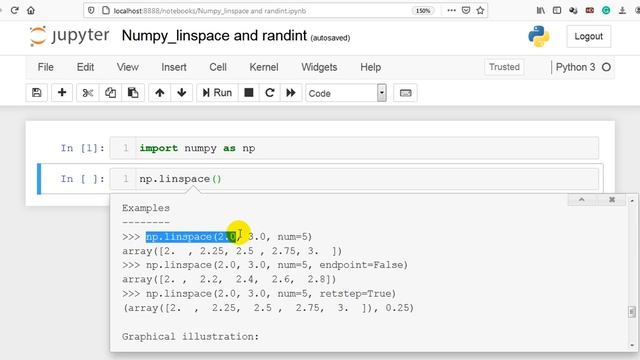This screenshot has height=360, width=640.
Task: Bookmark this page with star icon
Action: (480, 11)
